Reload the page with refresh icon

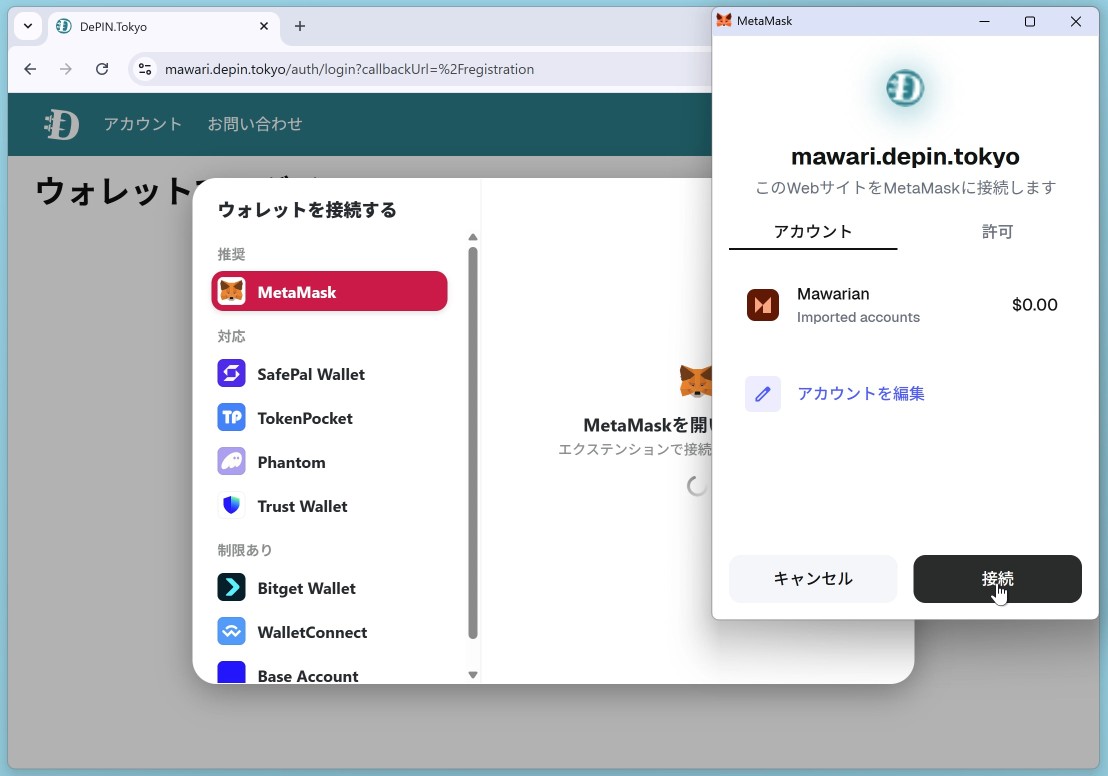click(102, 69)
